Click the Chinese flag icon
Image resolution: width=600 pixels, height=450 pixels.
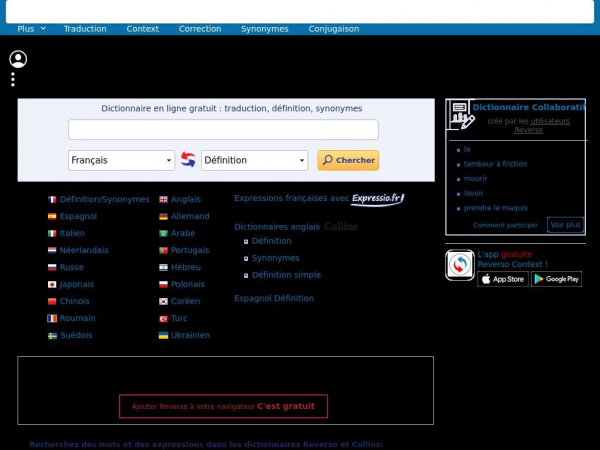click(52, 302)
